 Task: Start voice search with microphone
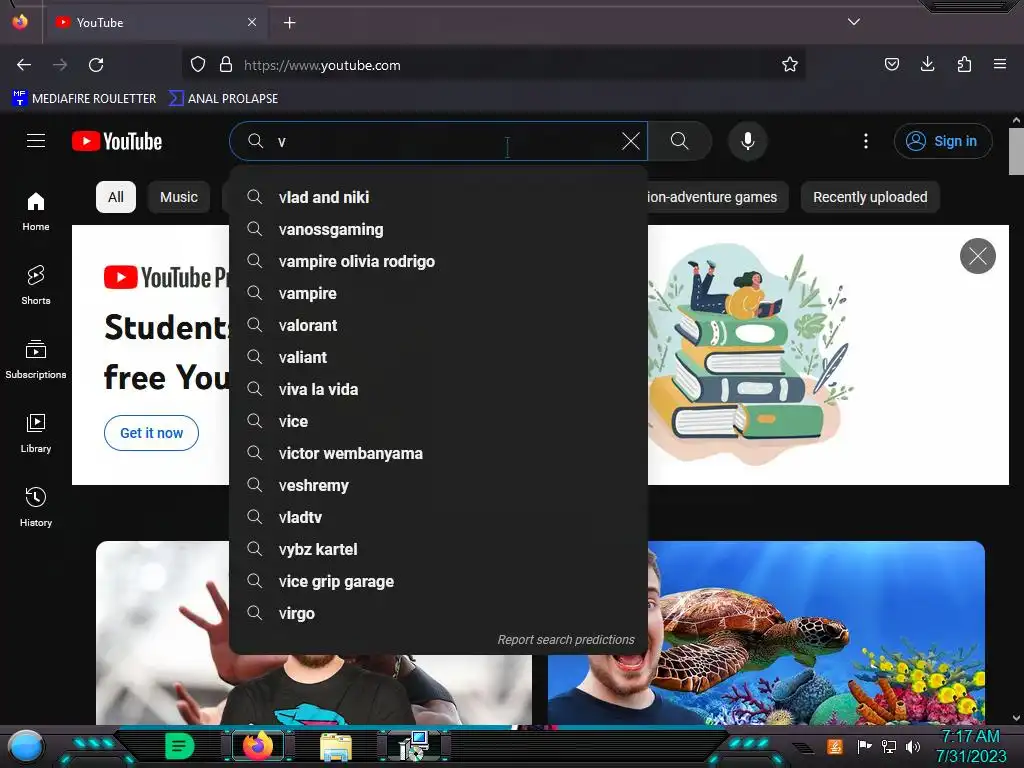pos(748,141)
